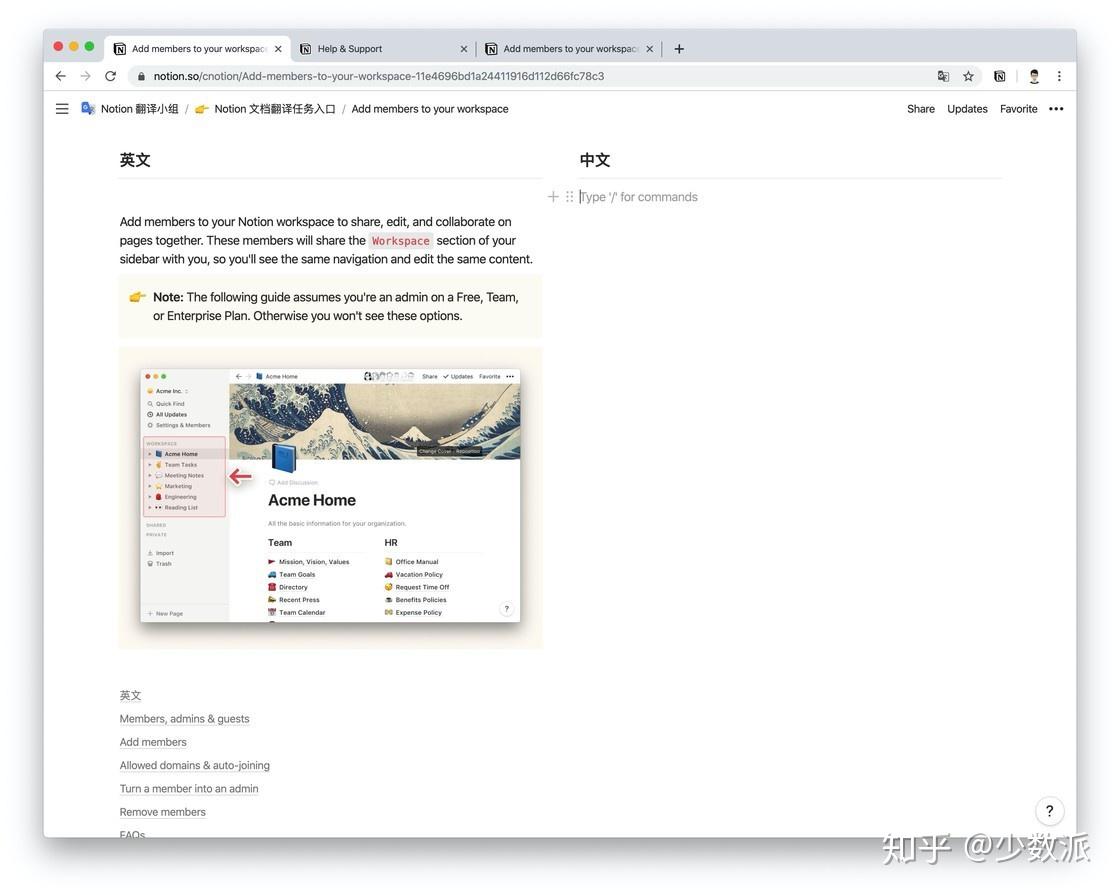Click the Chrome profile avatar
The width and height of the screenshot is (1120, 895).
(1033, 75)
